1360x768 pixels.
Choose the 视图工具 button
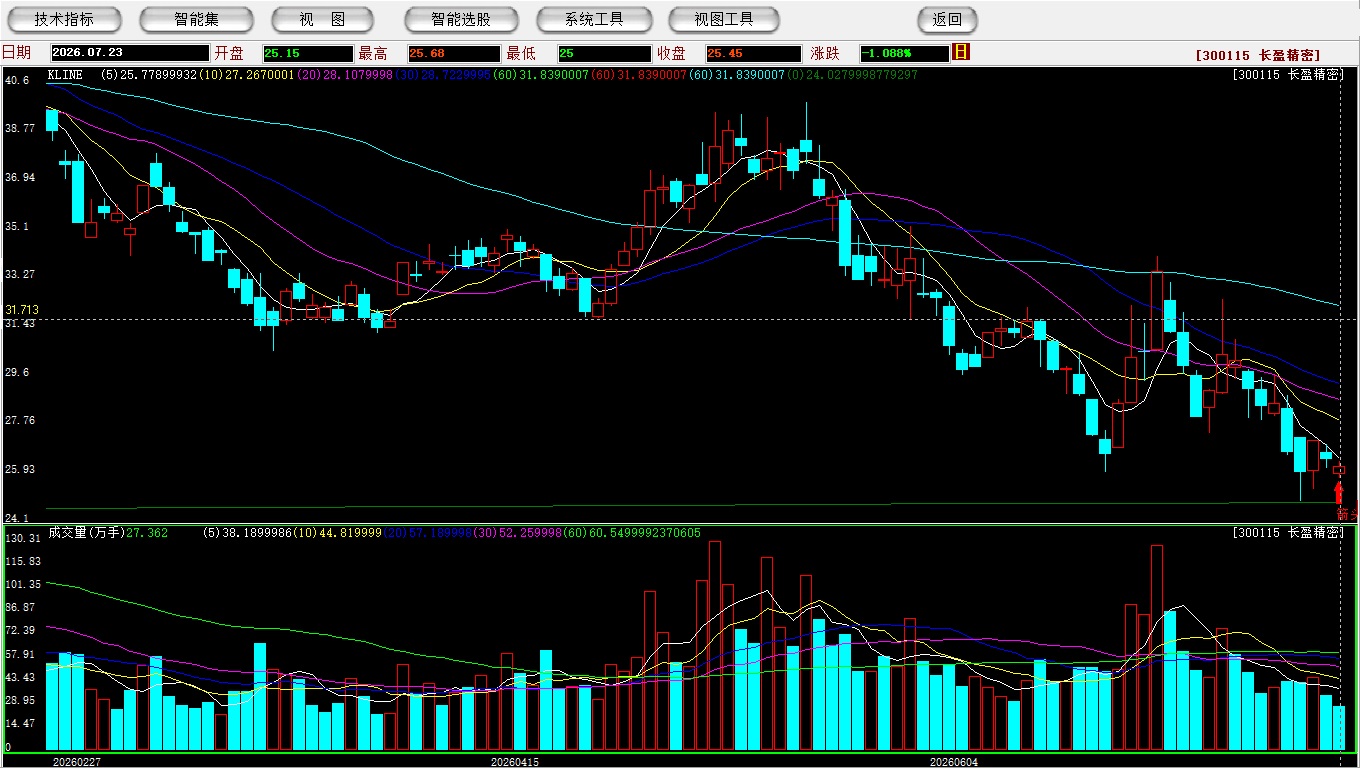[725, 19]
